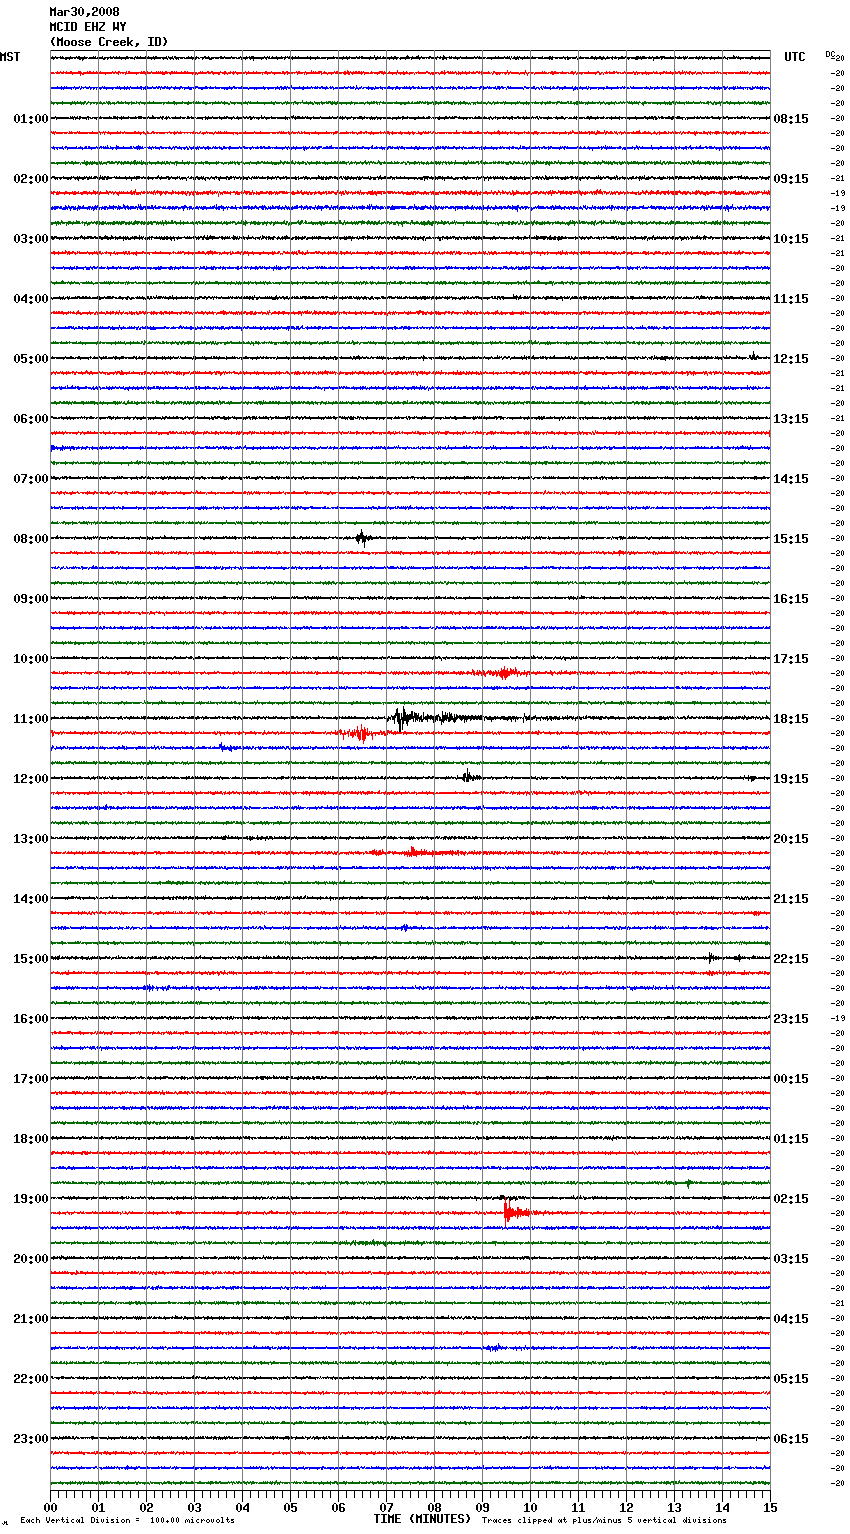Click the red event just below the 10:00 trace
Viewport: 850px width, 1534px height.
pos(503,673)
